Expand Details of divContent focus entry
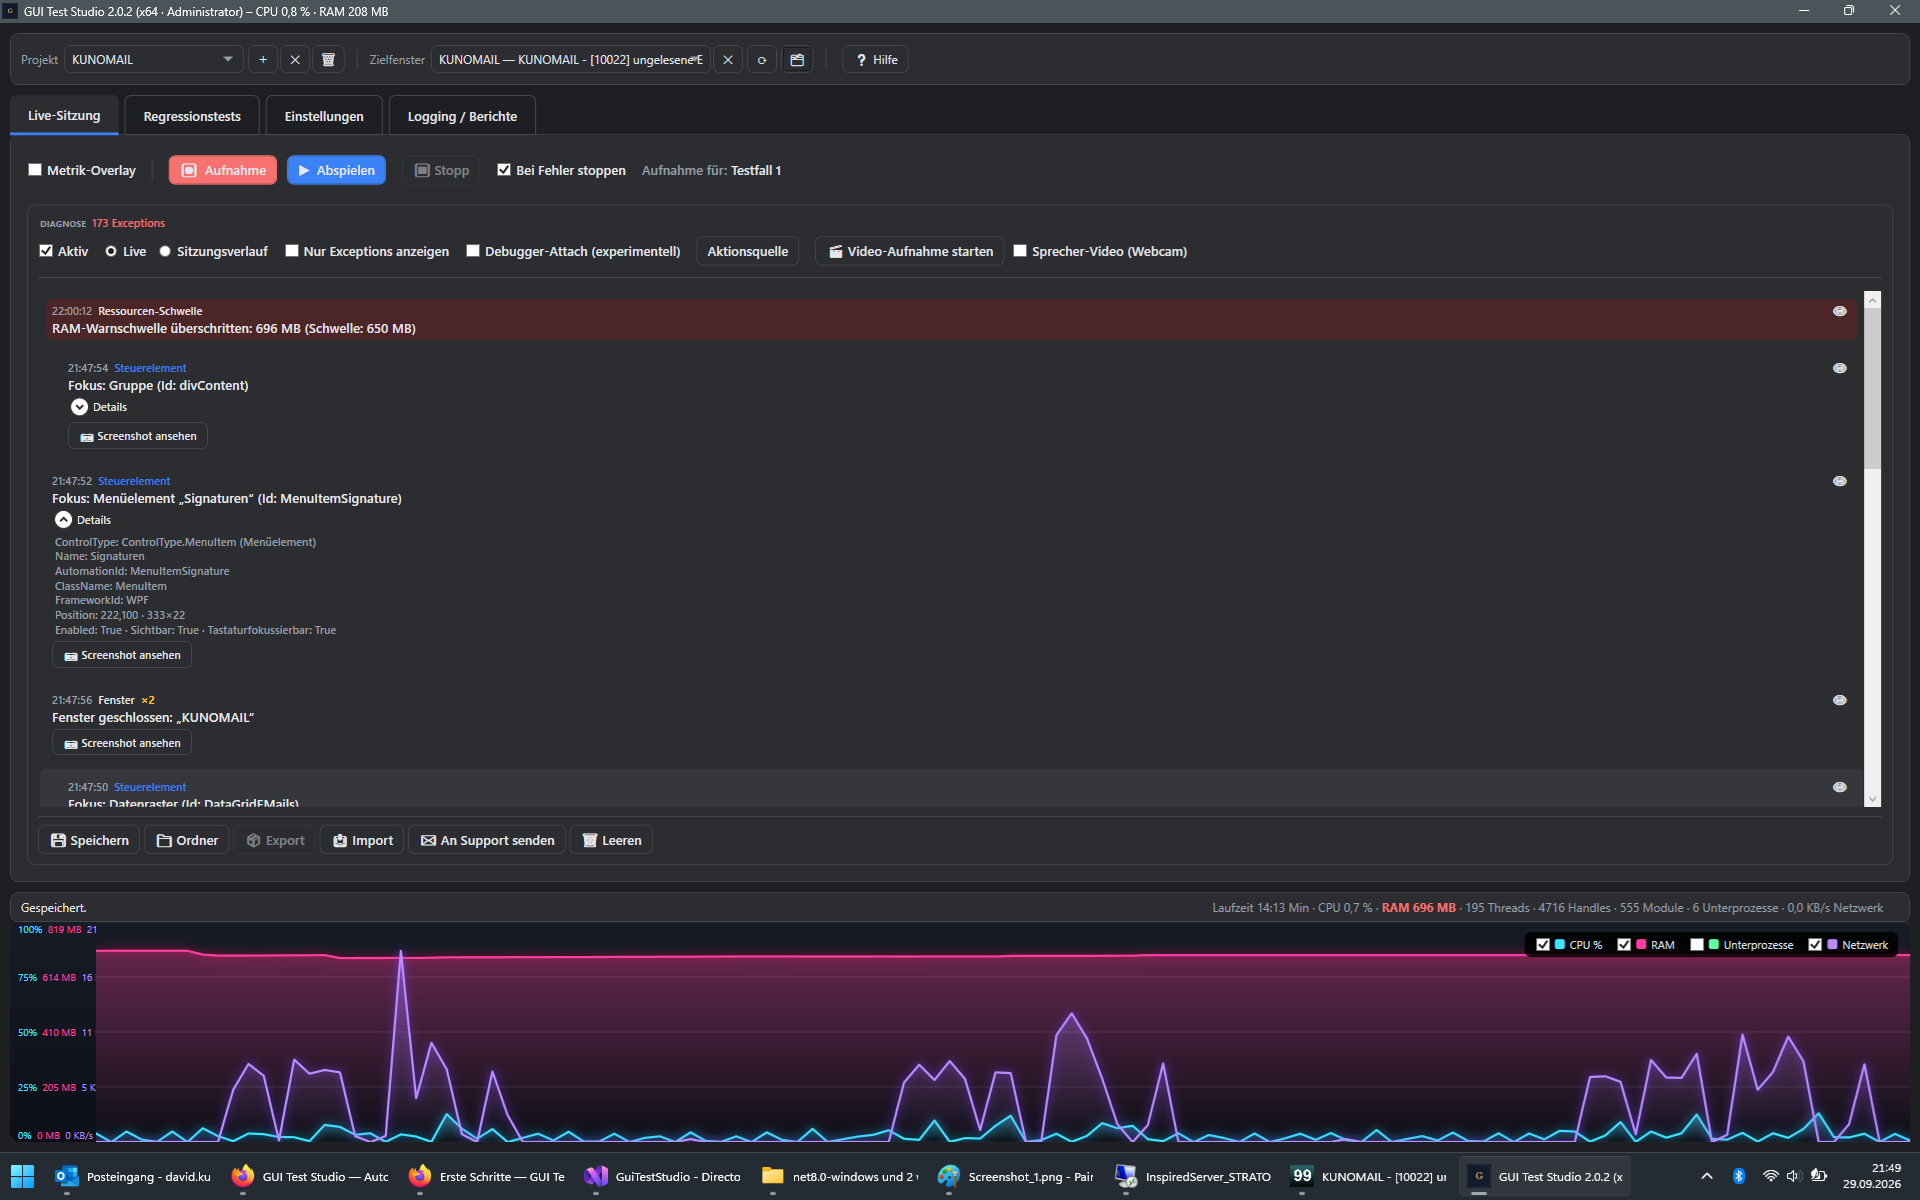The image size is (1920, 1200). (79, 407)
